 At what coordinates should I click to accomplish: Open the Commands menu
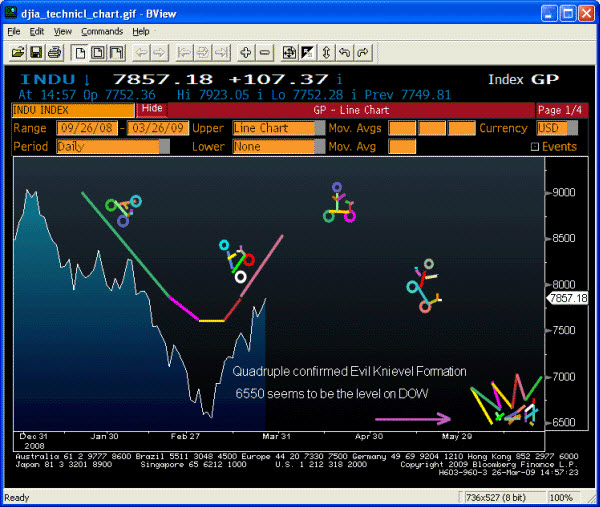[x=101, y=31]
